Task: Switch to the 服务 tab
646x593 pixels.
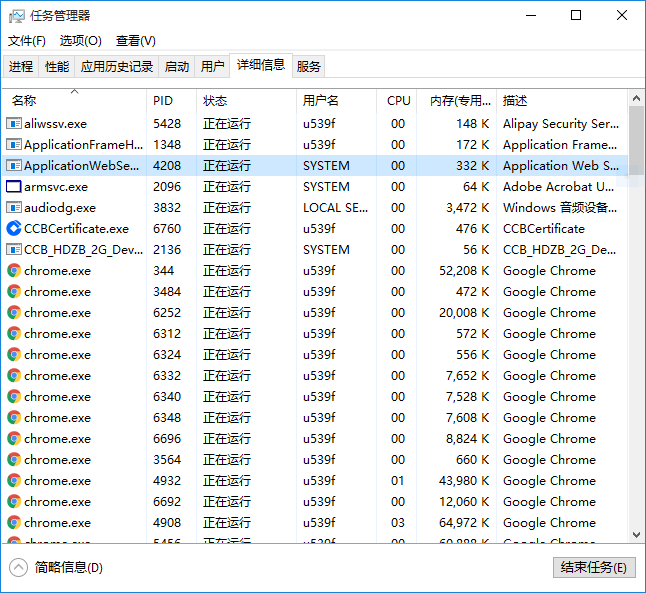Action: pos(309,66)
